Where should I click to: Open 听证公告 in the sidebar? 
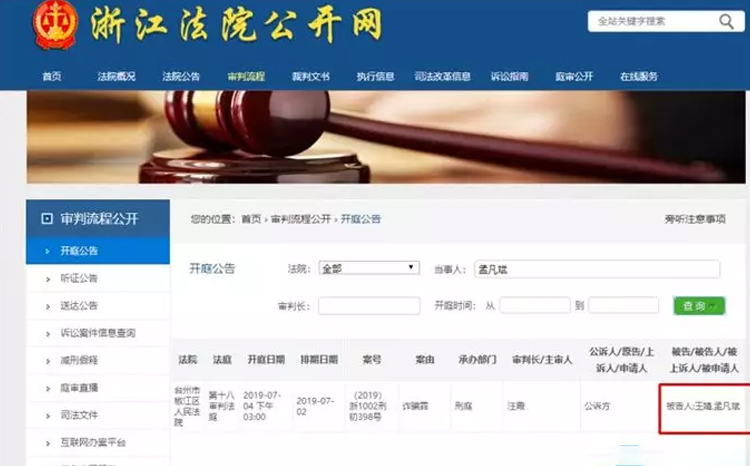[x=98, y=278]
